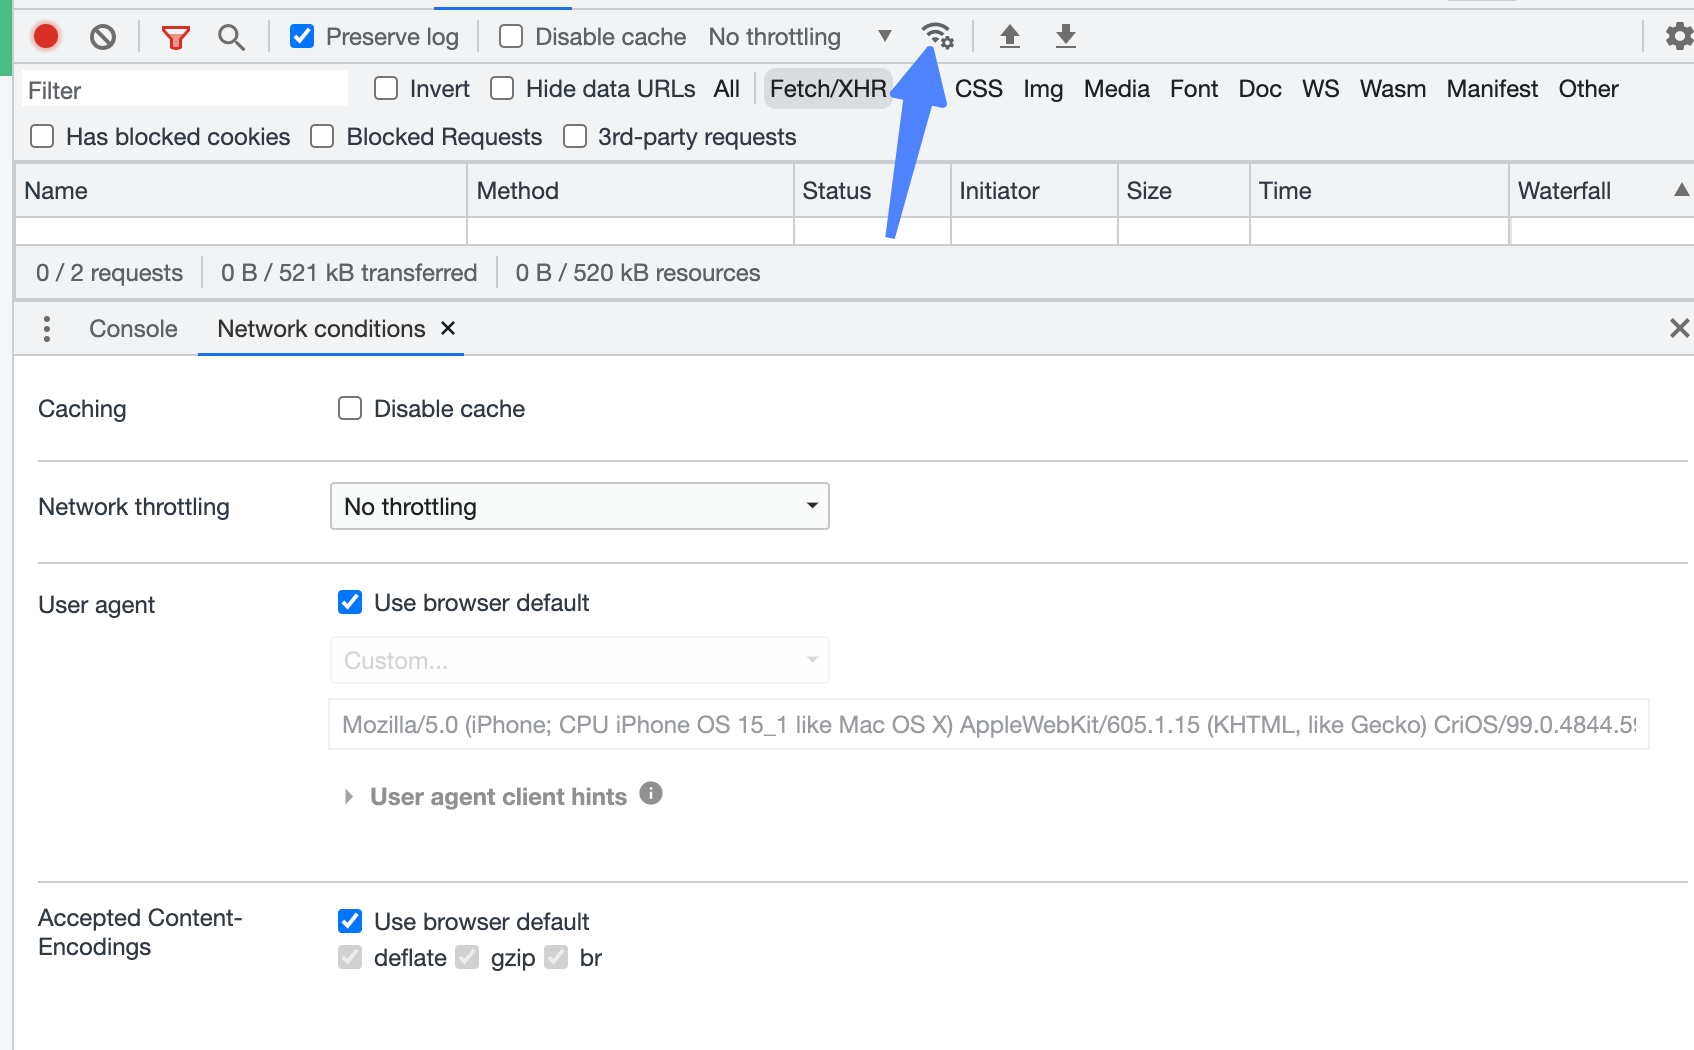The height and width of the screenshot is (1050, 1694).
Task: Select the Fetch/XHR filter type
Action: click(828, 89)
